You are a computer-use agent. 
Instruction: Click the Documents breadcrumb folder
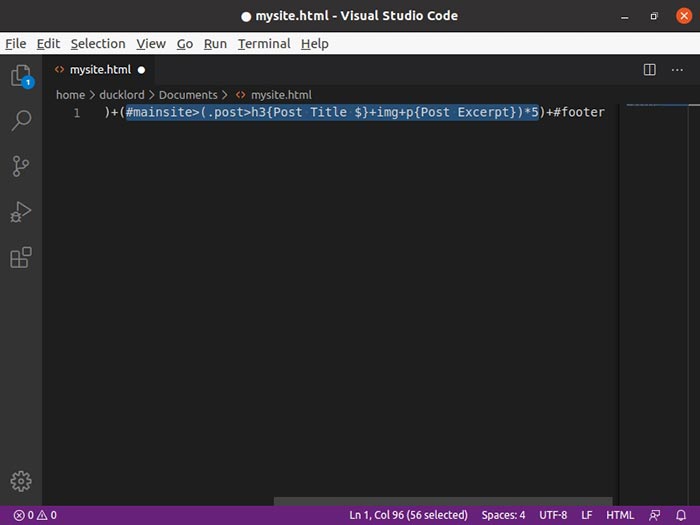point(188,95)
